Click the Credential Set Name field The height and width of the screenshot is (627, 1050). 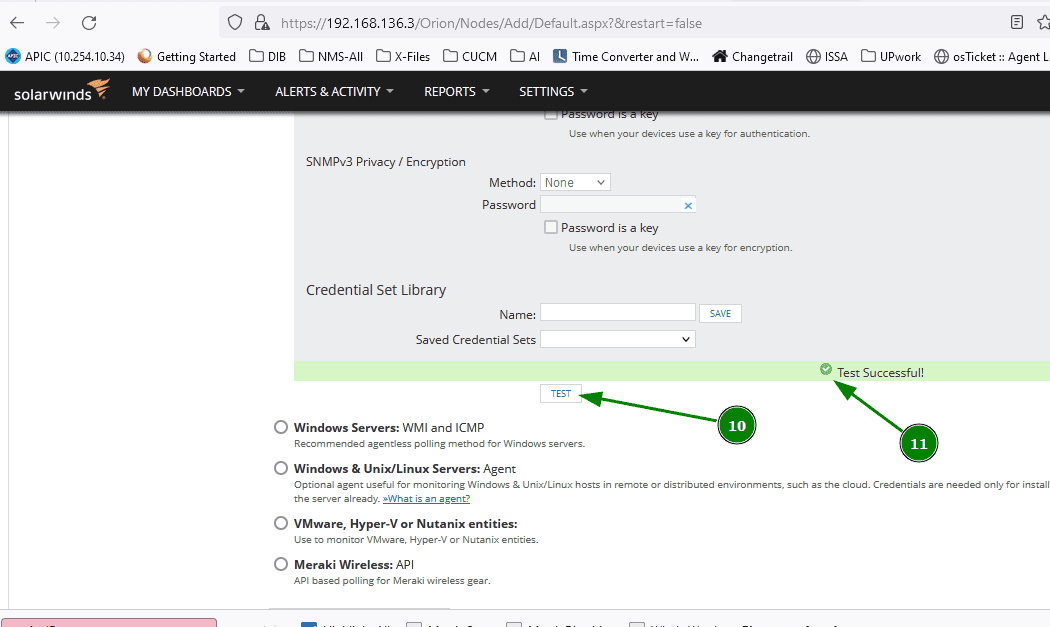tap(617, 312)
